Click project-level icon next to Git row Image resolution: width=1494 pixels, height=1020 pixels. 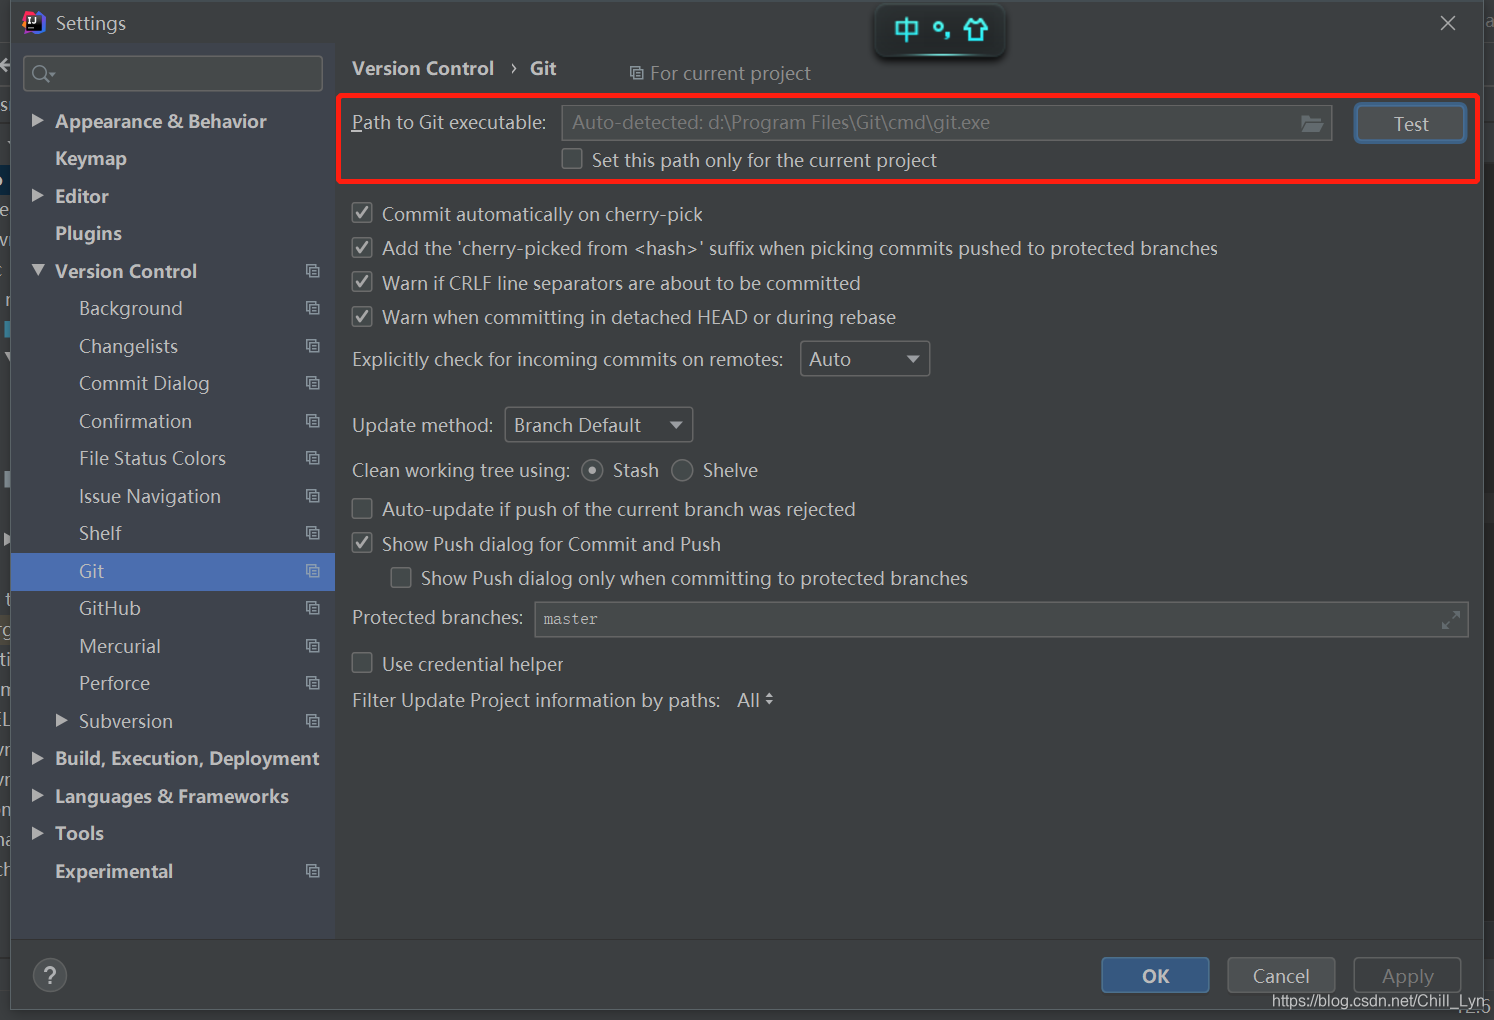(313, 571)
